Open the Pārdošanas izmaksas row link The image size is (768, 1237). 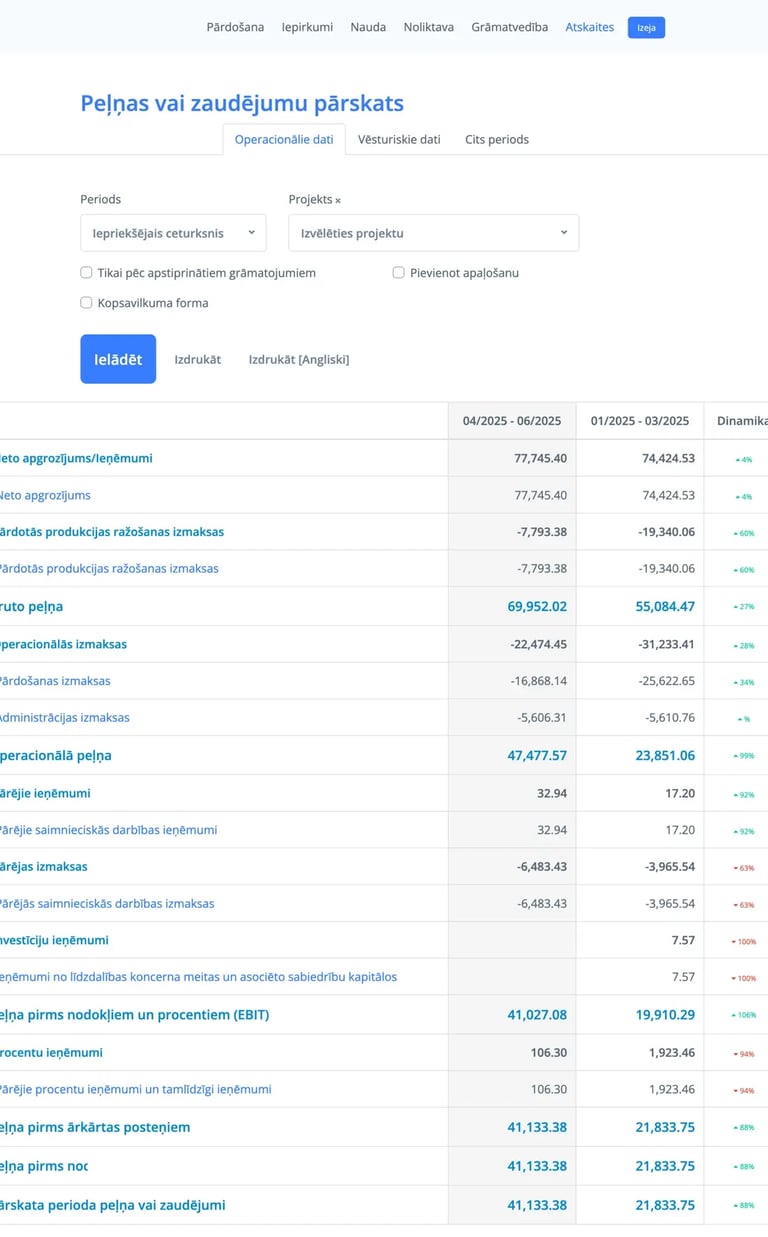click(56, 681)
